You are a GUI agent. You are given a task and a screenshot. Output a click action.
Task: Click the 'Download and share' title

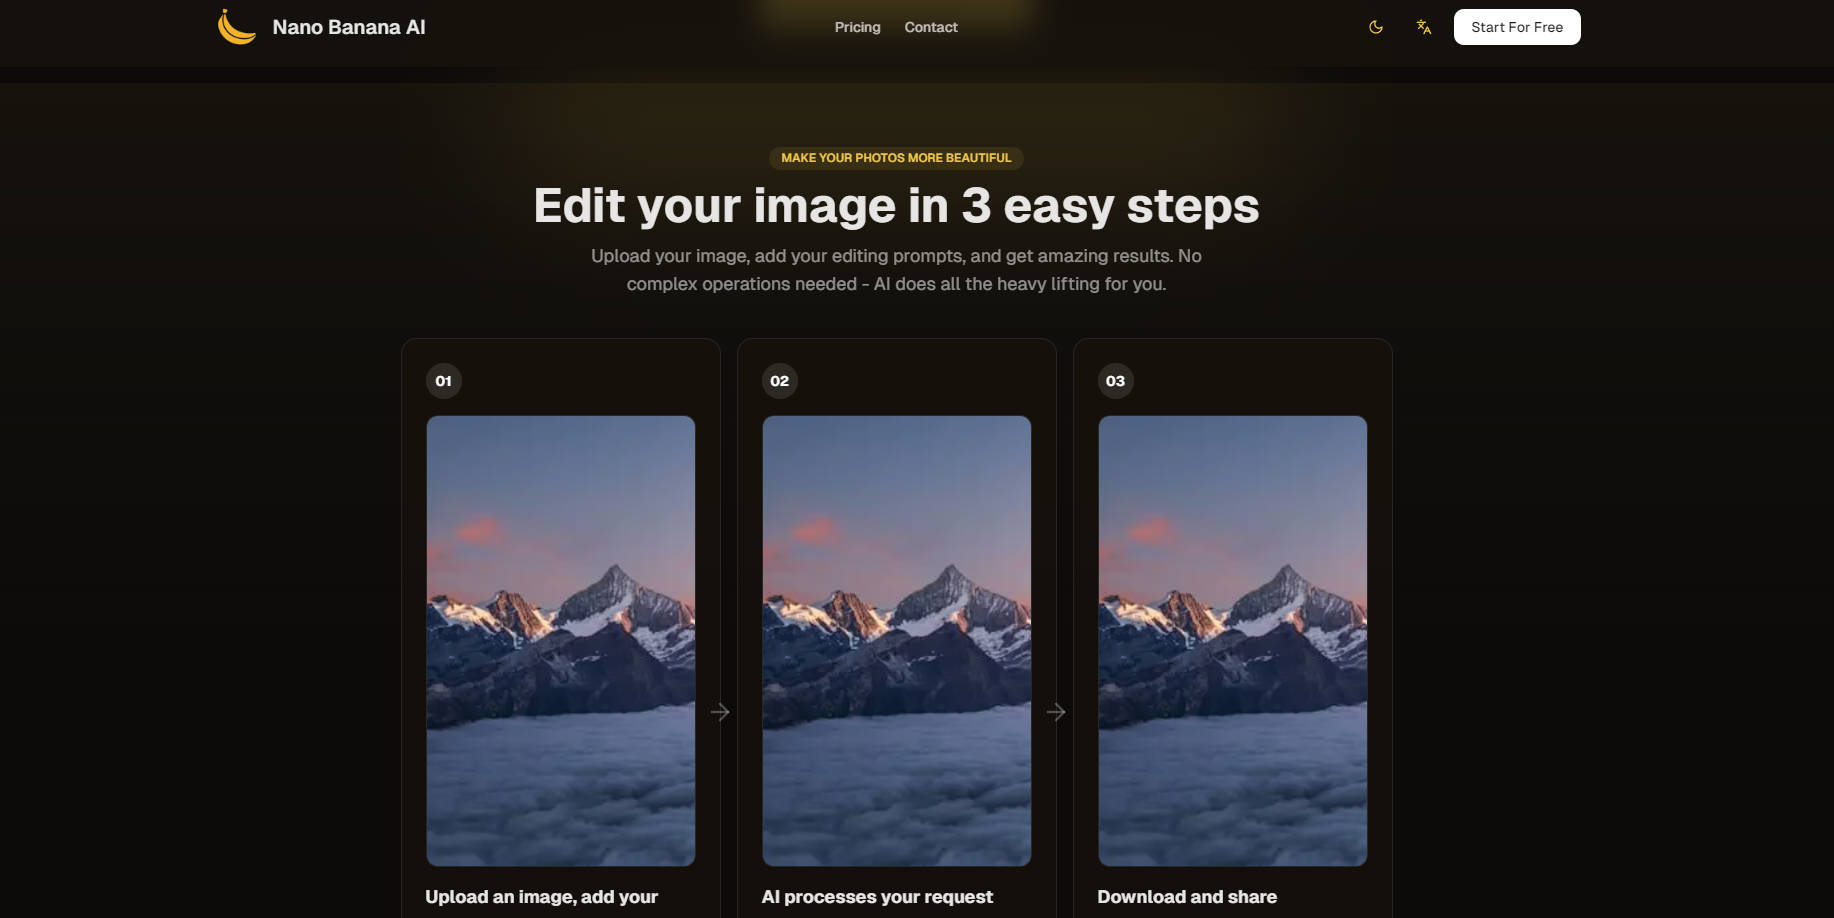[x=1187, y=897]
